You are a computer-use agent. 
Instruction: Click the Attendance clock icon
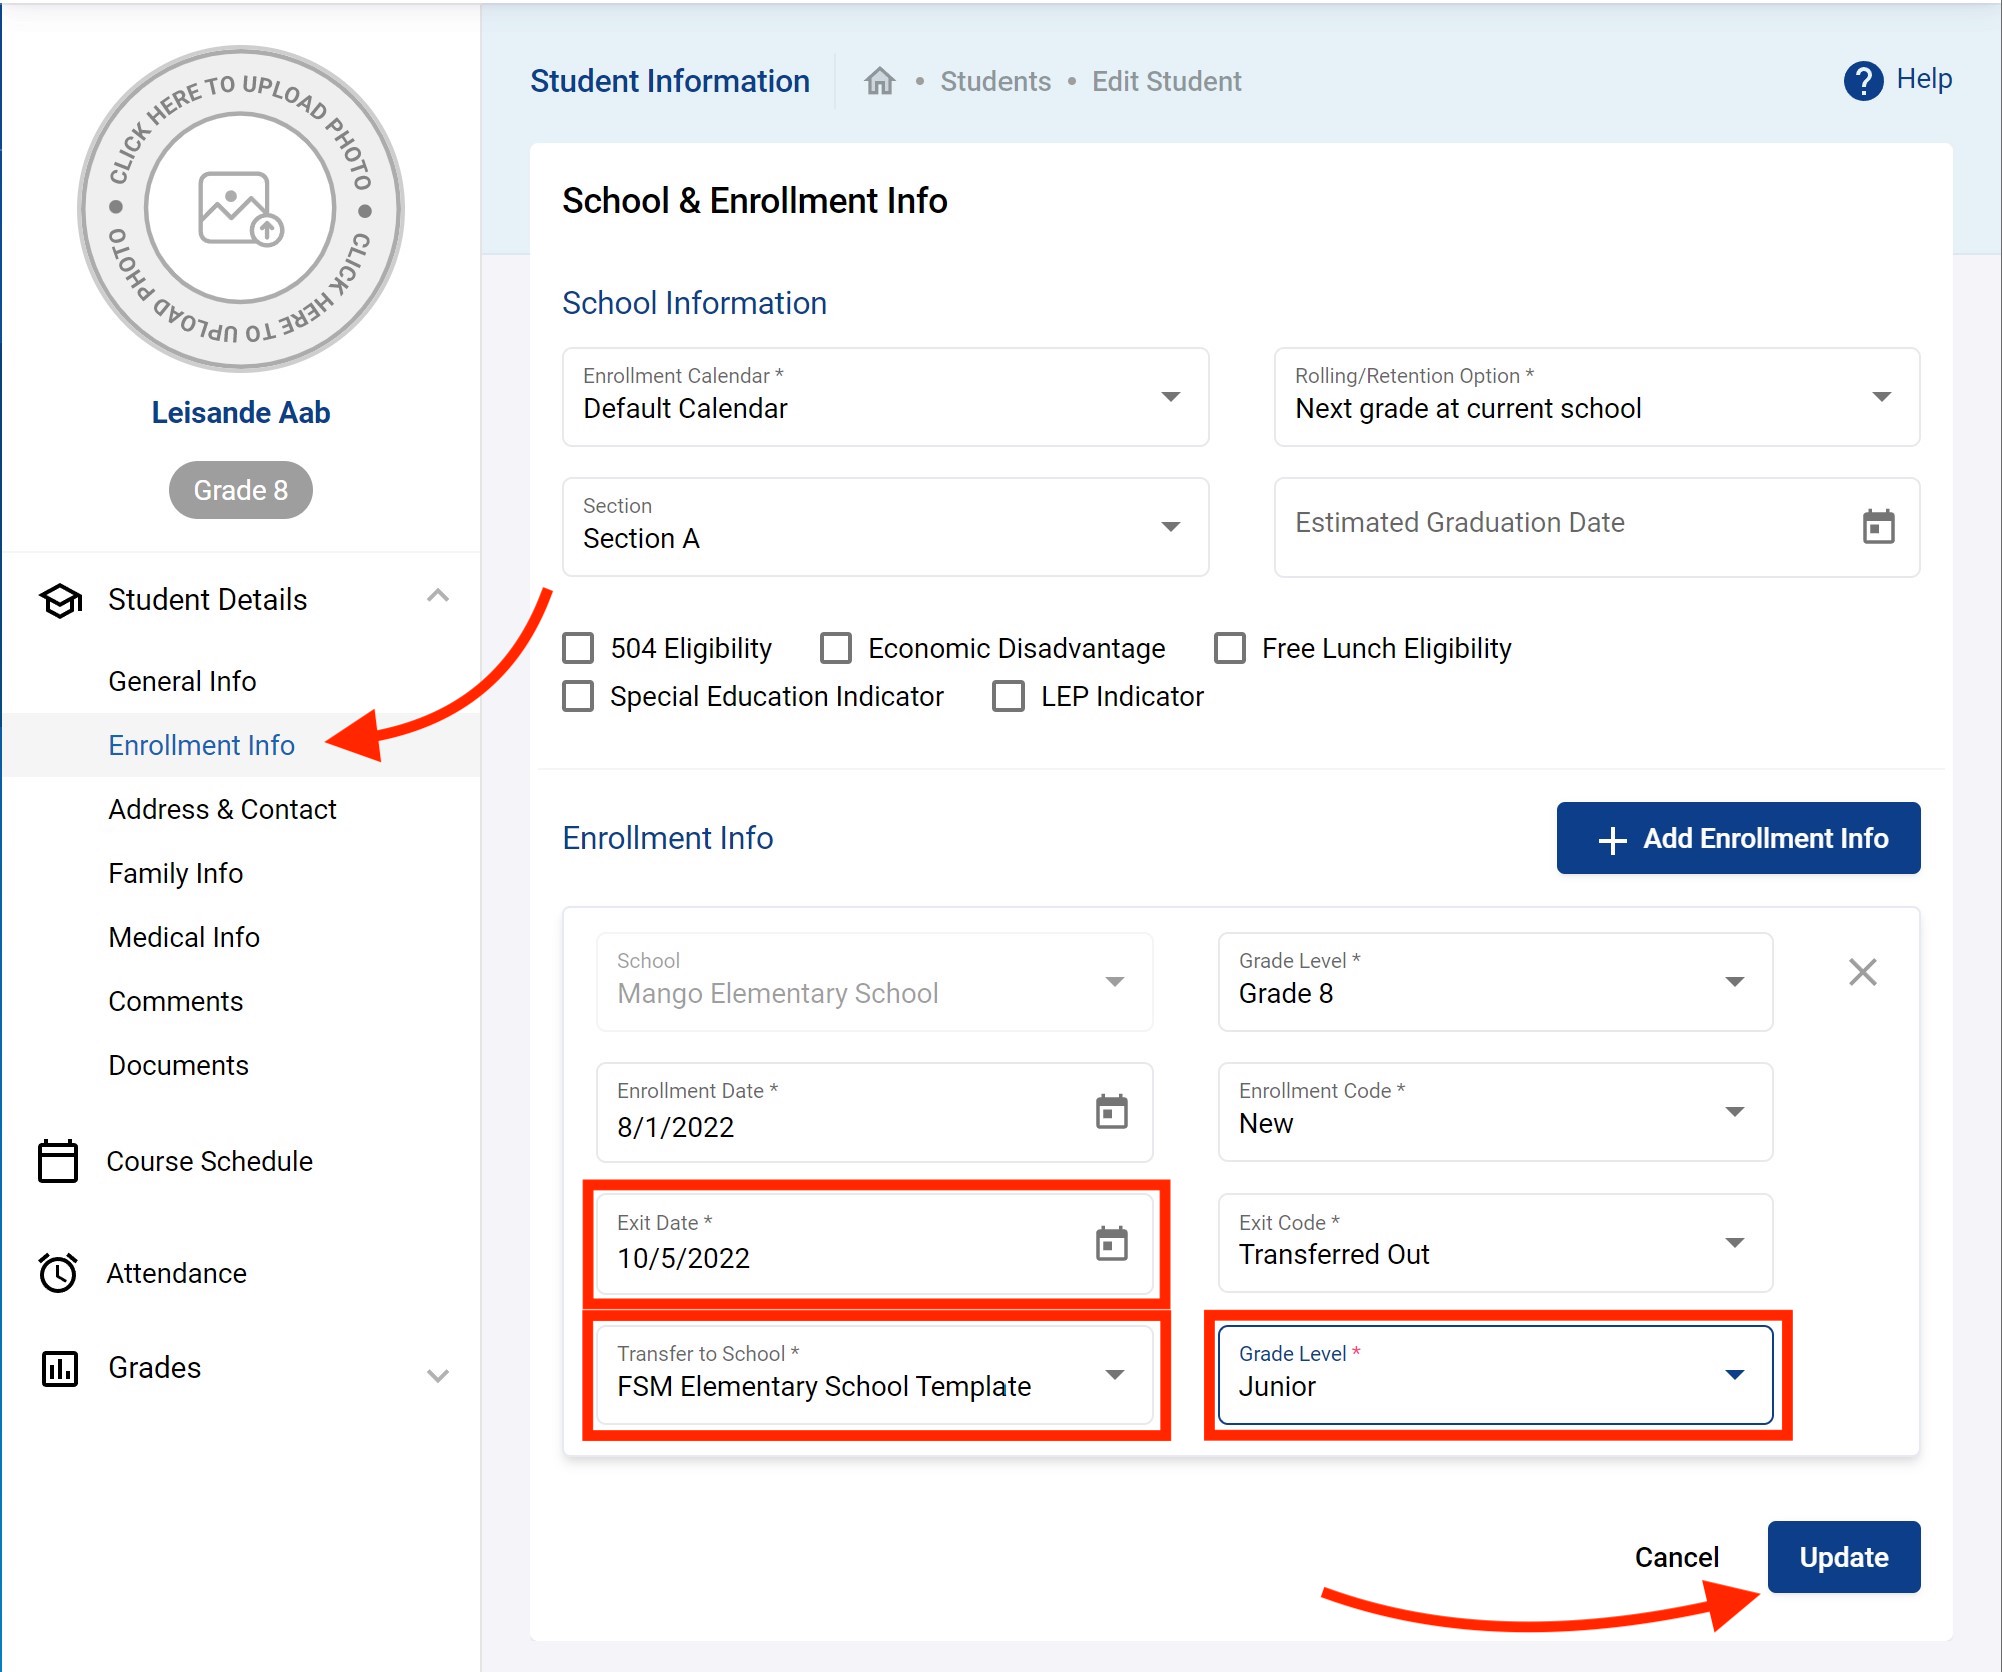(58, 1273)
